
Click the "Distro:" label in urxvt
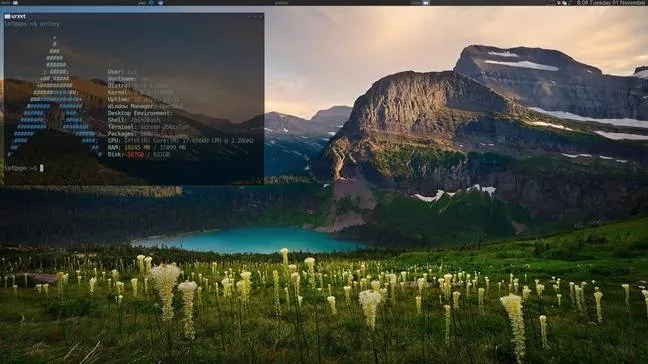119,86
